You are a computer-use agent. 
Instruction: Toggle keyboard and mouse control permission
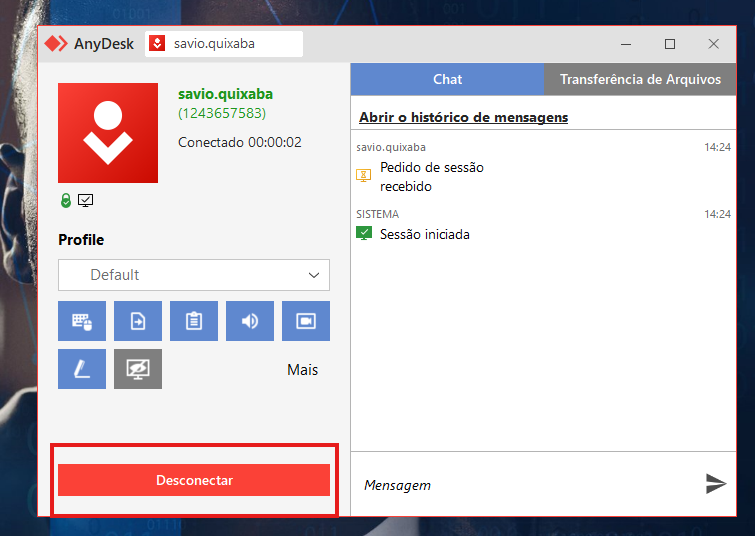[82, 321]
